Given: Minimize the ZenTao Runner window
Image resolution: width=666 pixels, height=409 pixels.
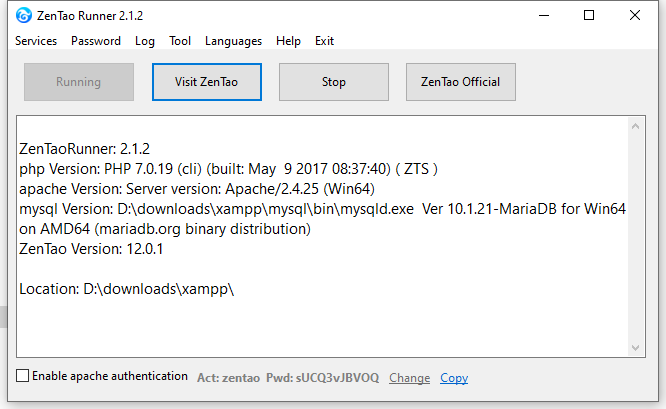Looking at the screenshot, I should pyautogui.click(x=544, y=15).
